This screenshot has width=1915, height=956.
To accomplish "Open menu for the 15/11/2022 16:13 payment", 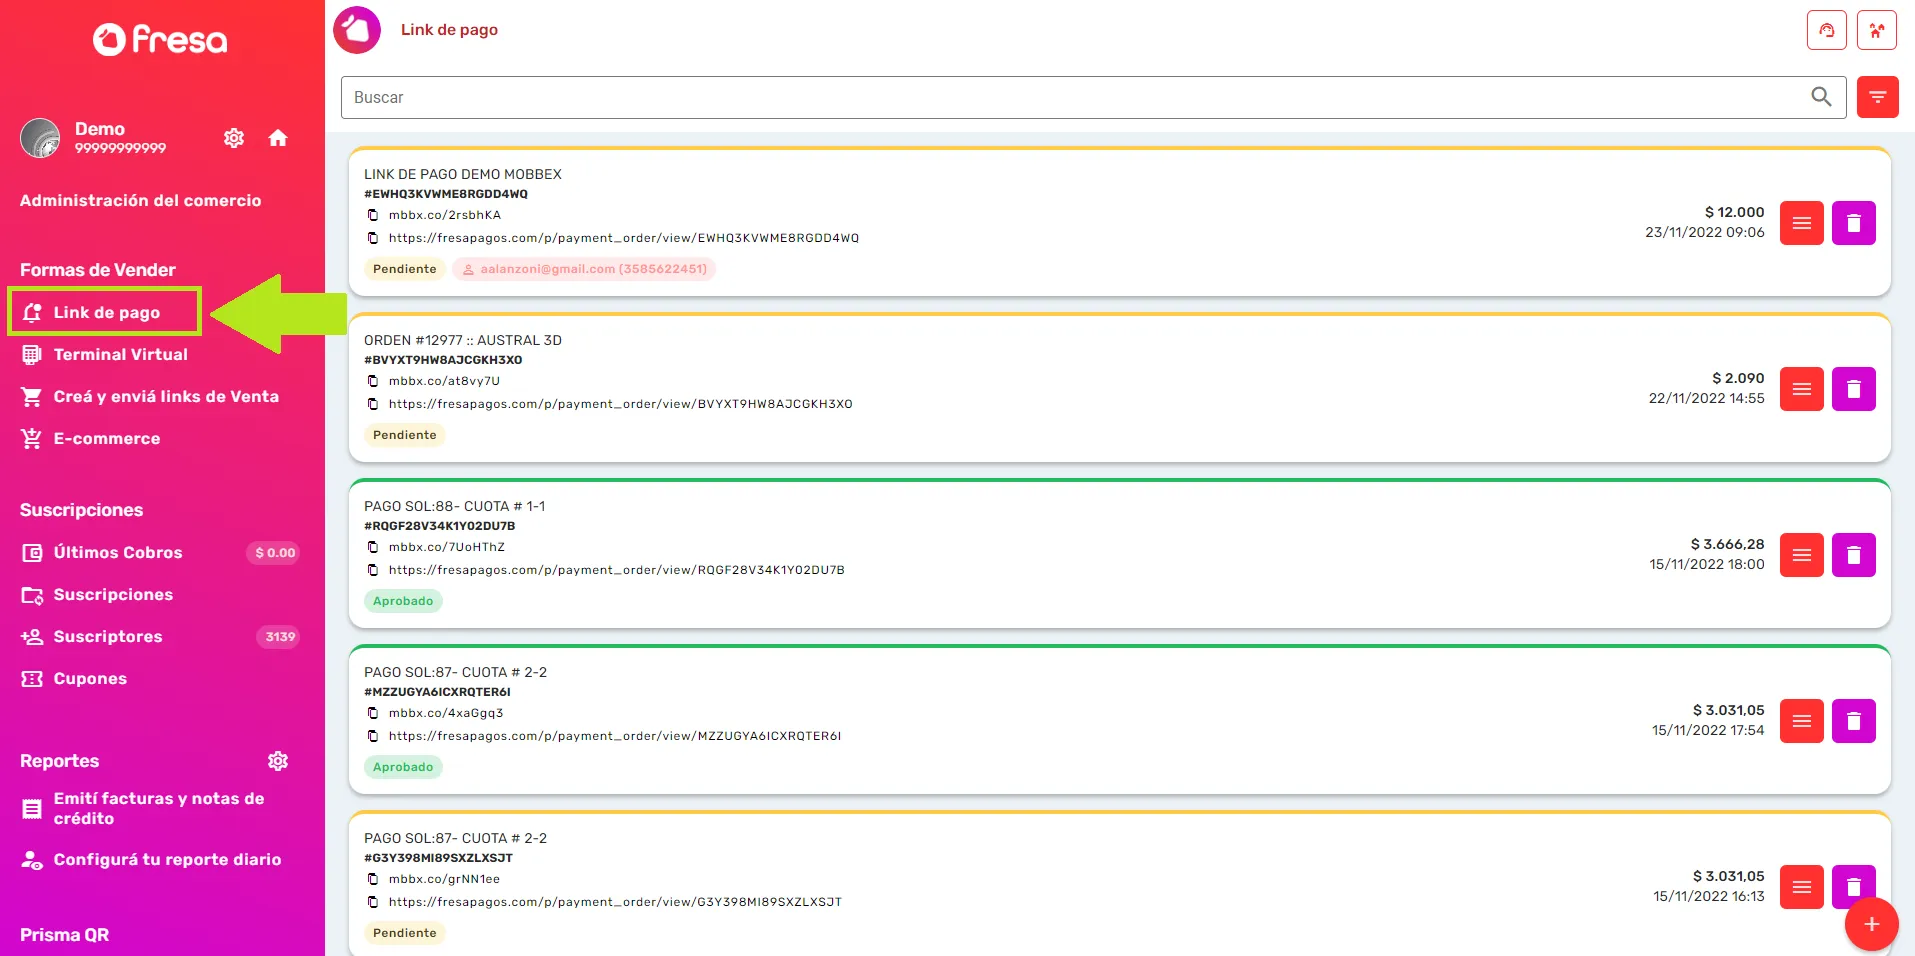I will (x=1802, y=887).
